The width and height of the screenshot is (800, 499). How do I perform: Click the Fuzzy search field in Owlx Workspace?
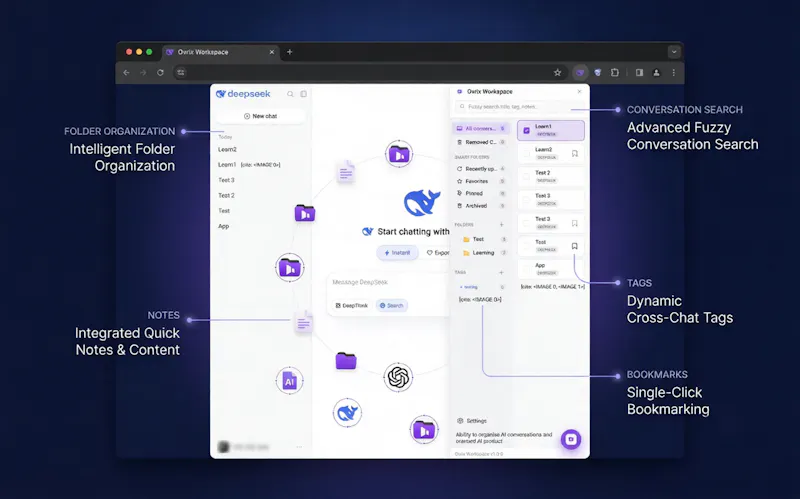click(519, 107)
